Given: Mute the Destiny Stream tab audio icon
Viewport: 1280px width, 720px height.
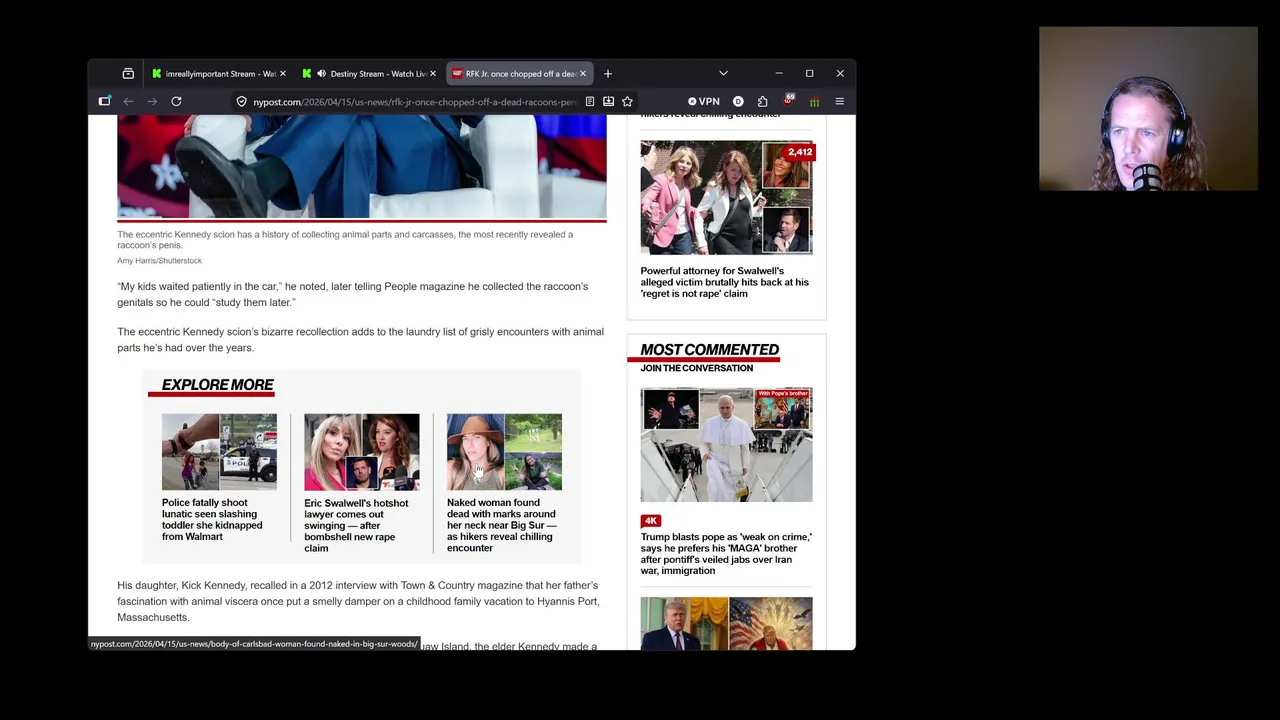Looking at the screenshot, I should tap(321, 73).
